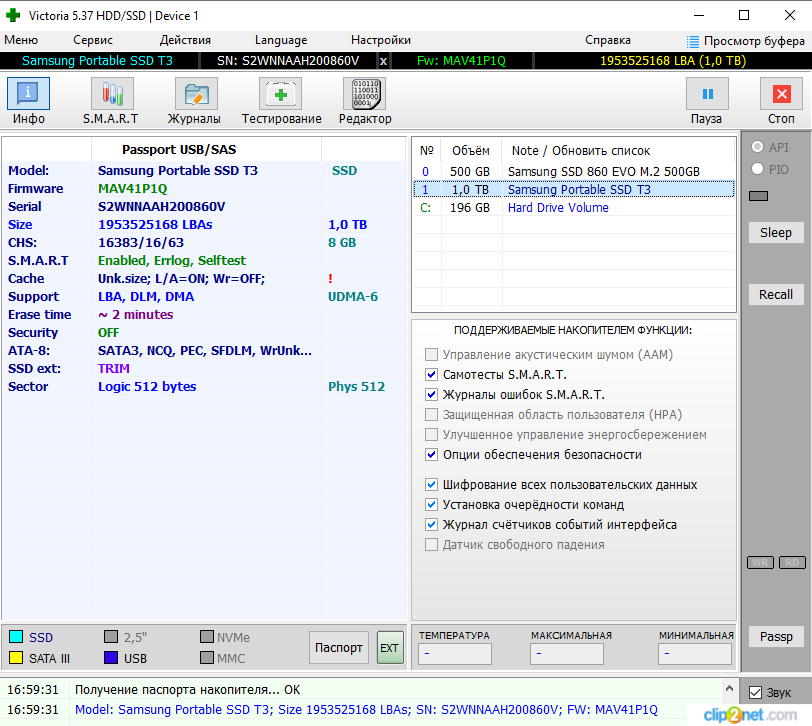Open the Тестирование first-aid icon
Image resolution: width=812 pixels, height=726 pixels.
click(280, 94)
